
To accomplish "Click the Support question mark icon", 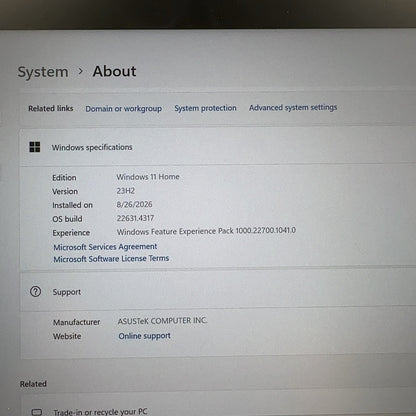I will [35, 292].
